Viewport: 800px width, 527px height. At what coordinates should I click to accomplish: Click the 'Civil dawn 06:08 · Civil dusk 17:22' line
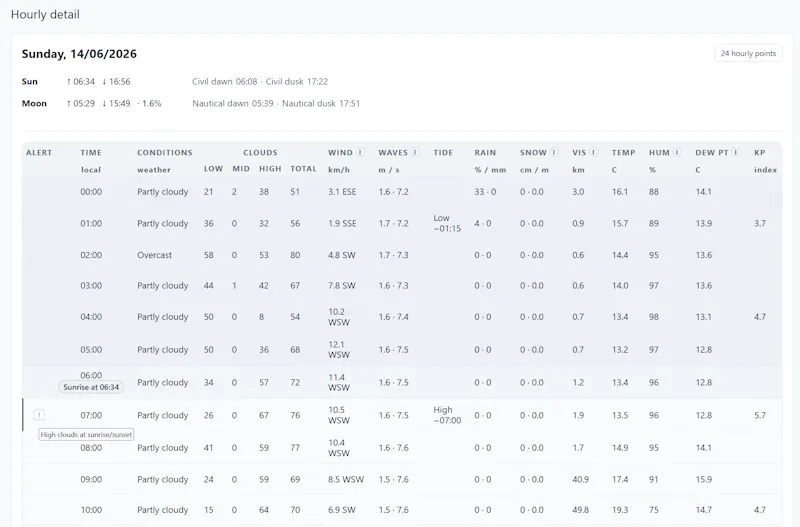pos(260,82)
